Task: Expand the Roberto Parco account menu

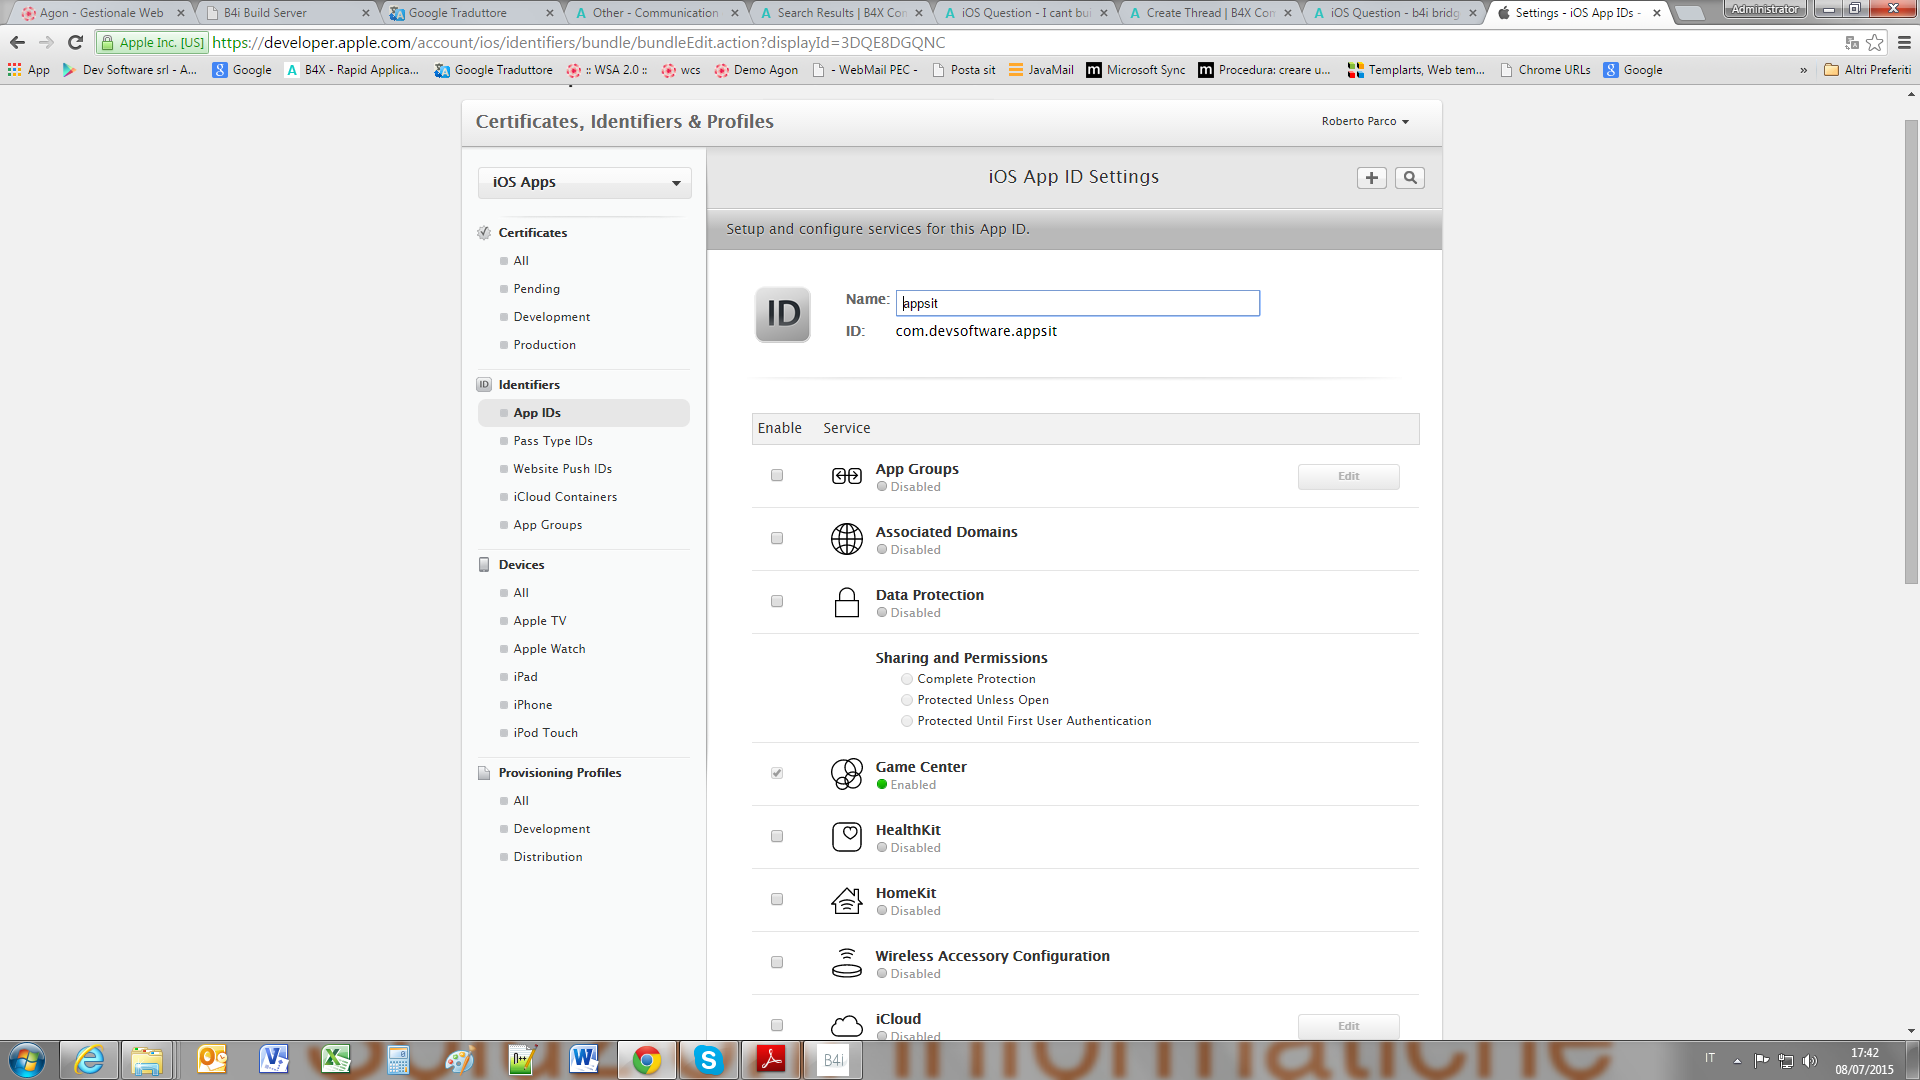Action: point(1365,121)
